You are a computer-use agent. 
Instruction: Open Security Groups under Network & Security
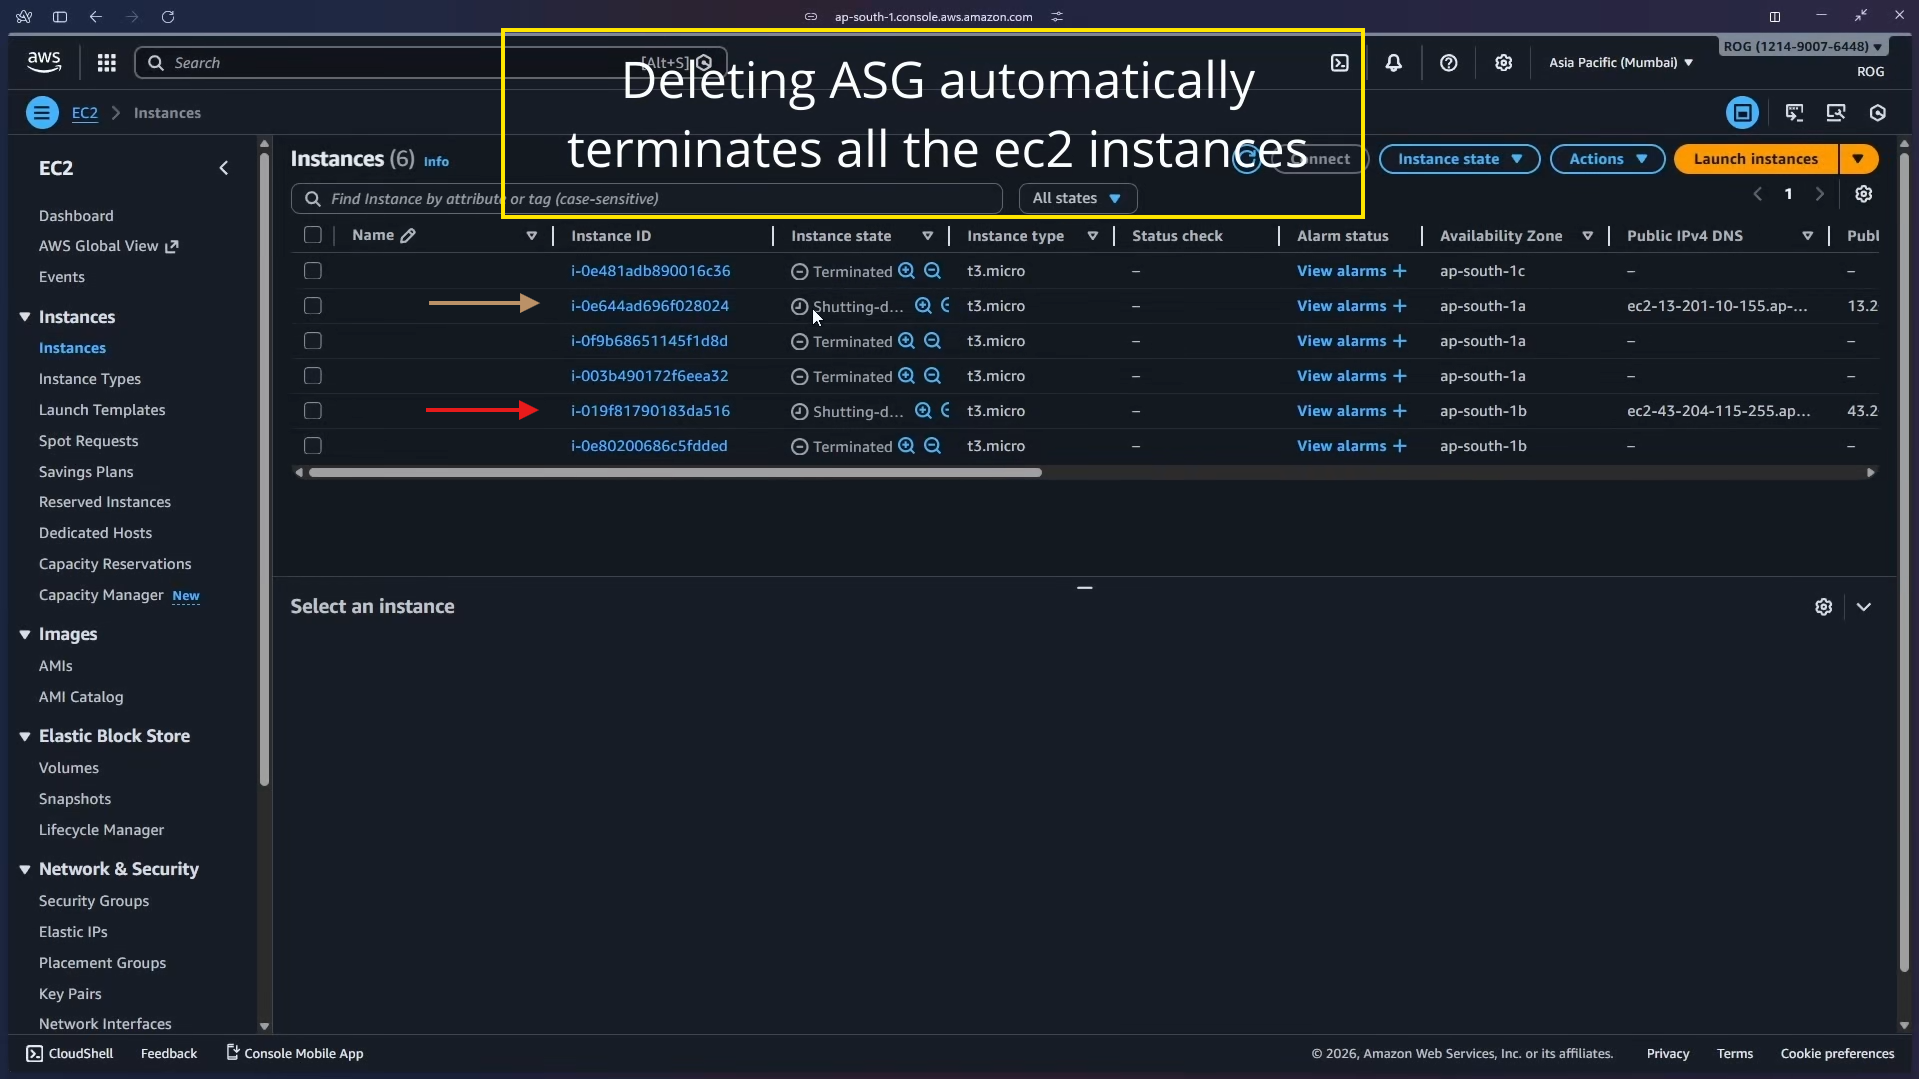tap(93, 900)
